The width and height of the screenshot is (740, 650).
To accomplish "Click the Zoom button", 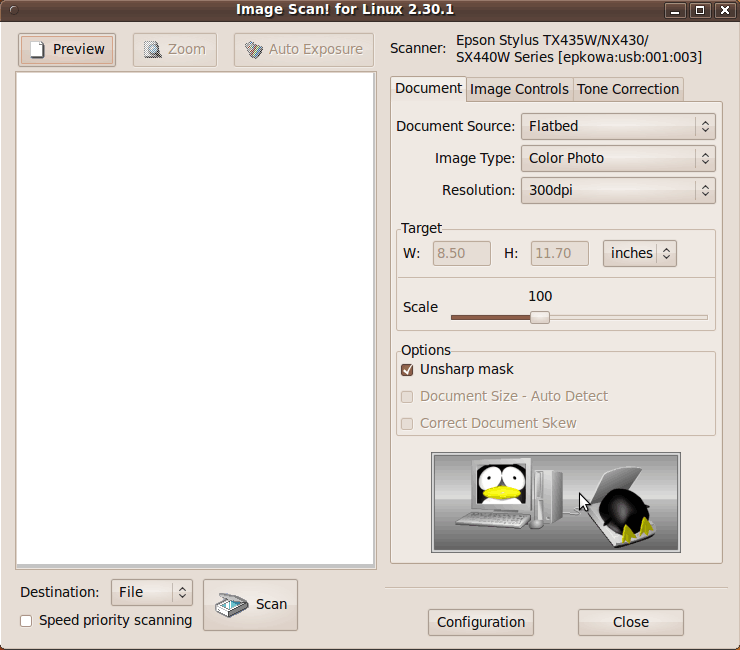I will 175,50.
